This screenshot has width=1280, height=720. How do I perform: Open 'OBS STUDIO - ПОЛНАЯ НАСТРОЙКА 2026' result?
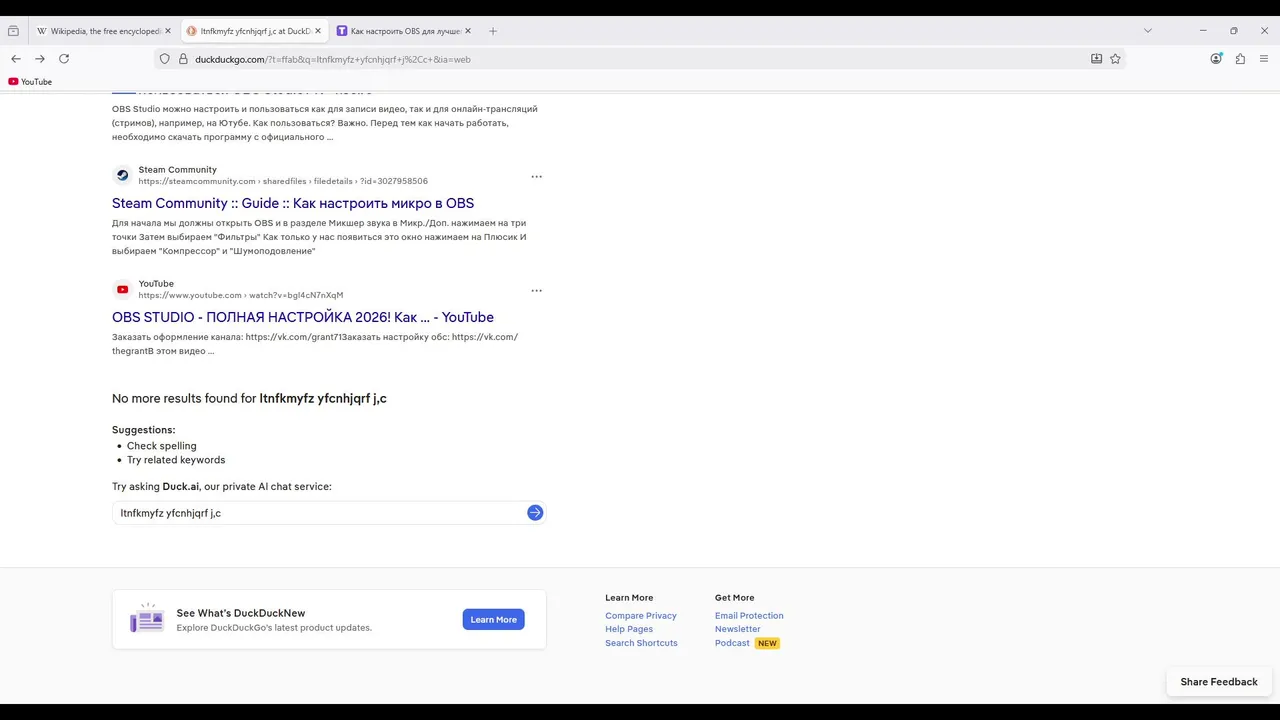tap(303, 317)
